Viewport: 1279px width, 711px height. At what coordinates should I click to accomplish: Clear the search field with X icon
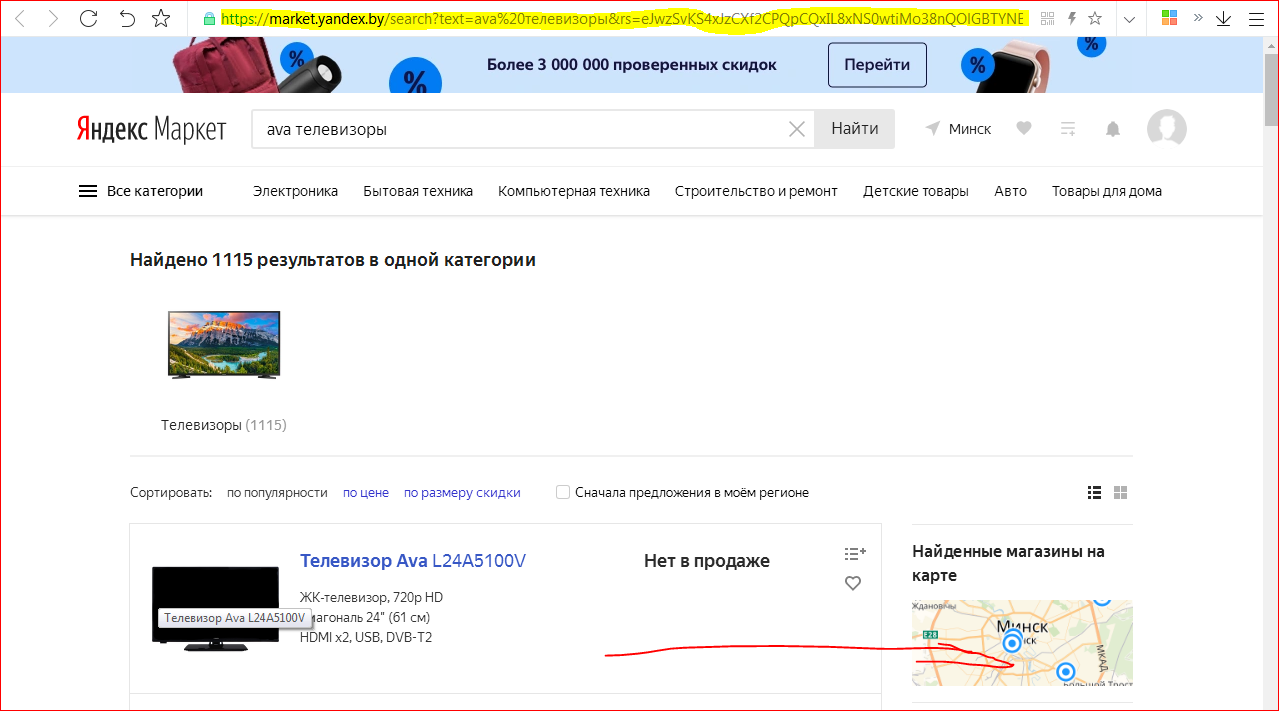(x=797, y=129)
